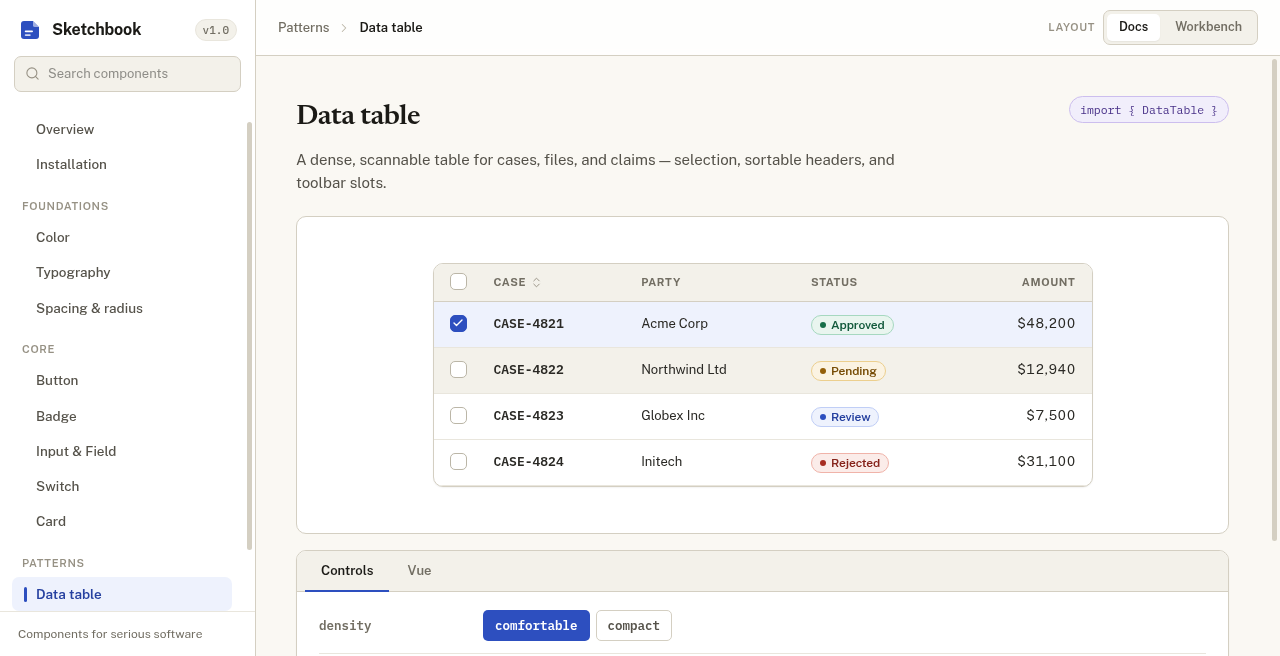1280x656 pixels.
Task: Open the Color foundations page
Action: (x=122, y=238)
